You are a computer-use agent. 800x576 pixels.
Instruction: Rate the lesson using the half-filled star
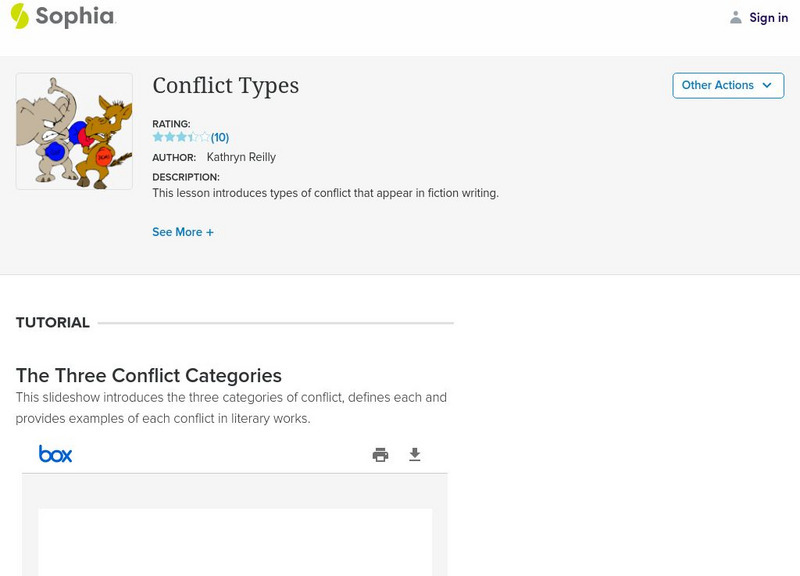tap(191, 136)
